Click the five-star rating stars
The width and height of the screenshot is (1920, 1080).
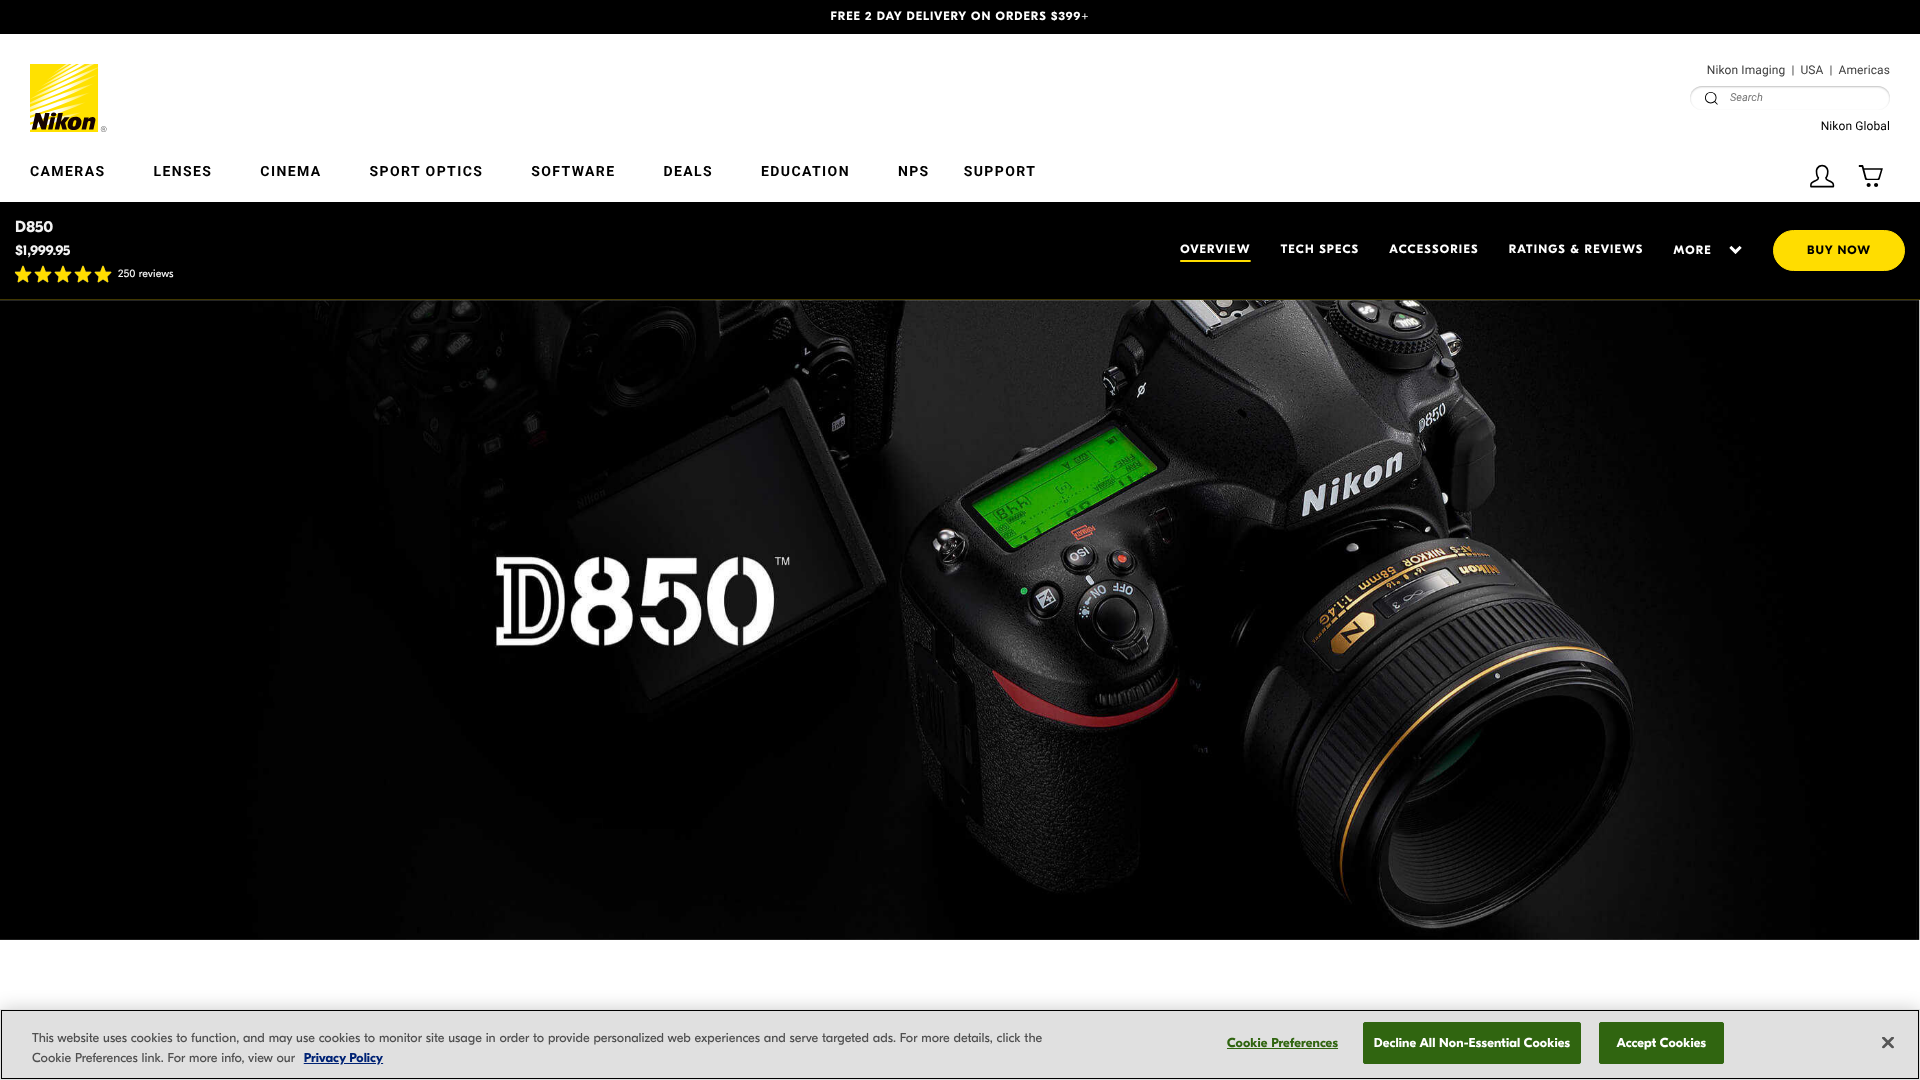[x=62, y=274]
